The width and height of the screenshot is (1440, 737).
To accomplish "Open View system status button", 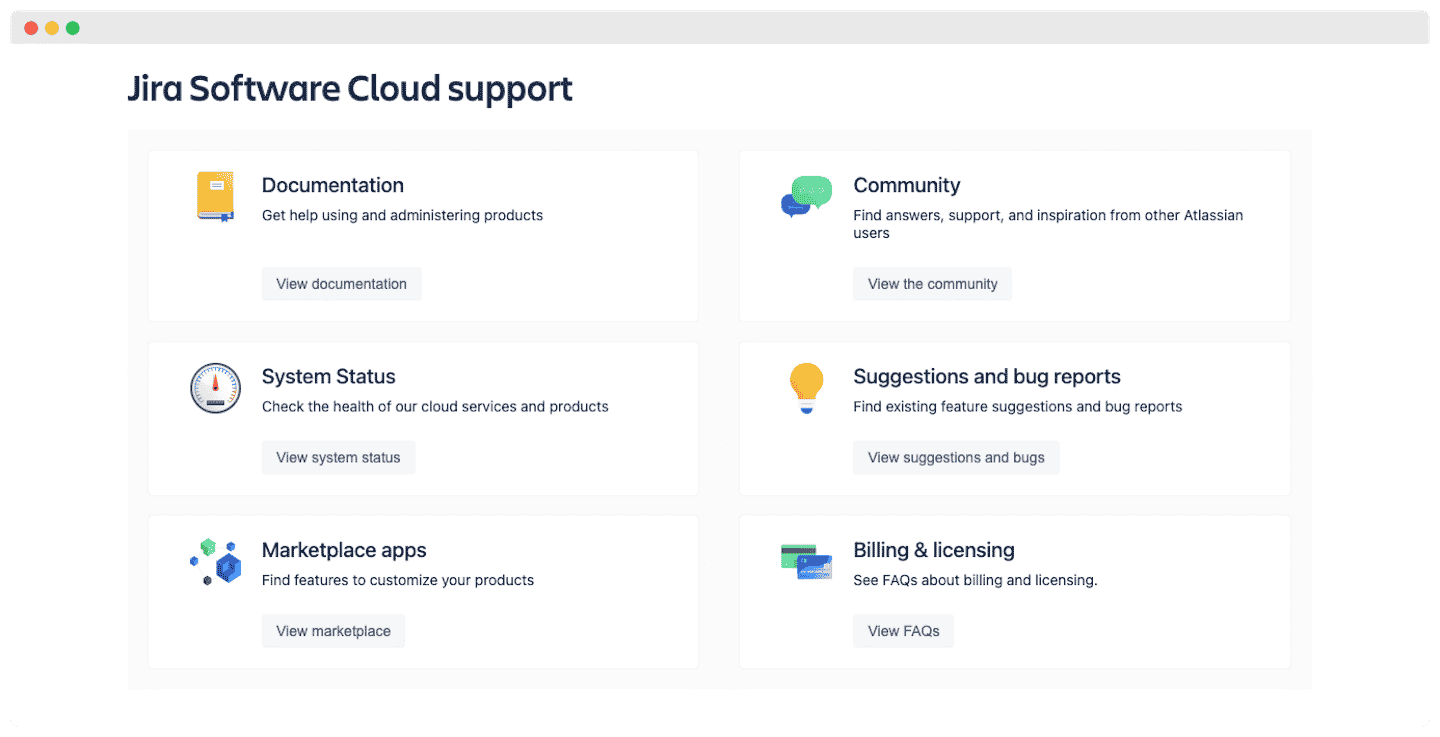I will [x=338, y=457].
